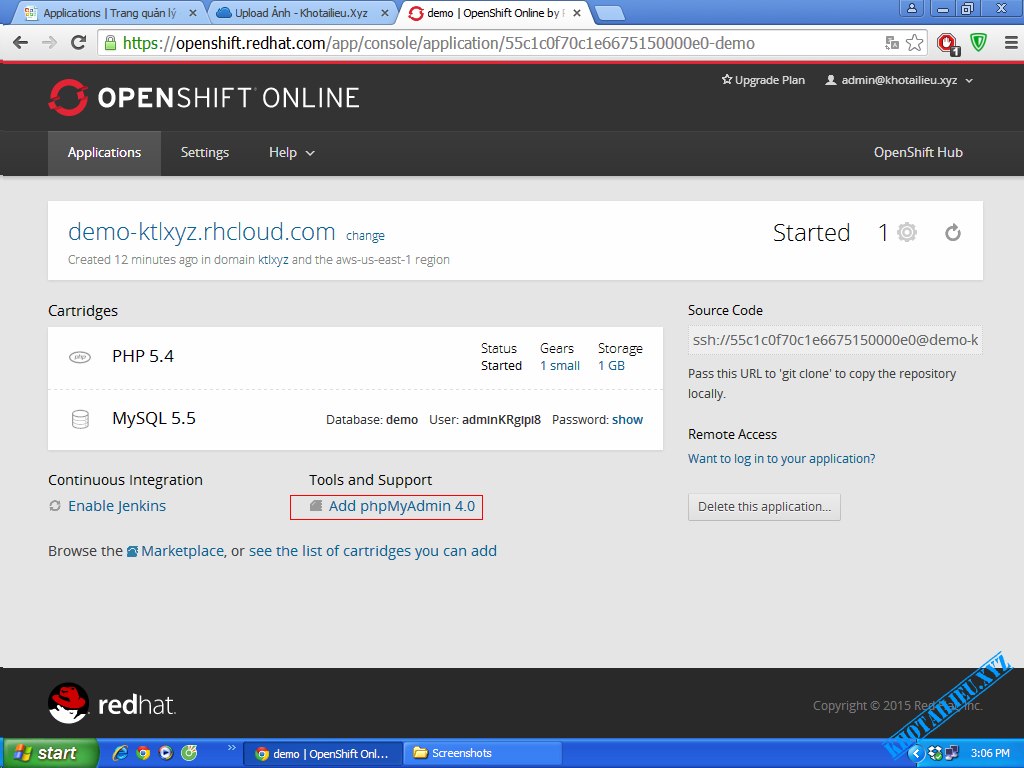Click the green shield extension icon
Screen dimensions: 1024x768
979,43
